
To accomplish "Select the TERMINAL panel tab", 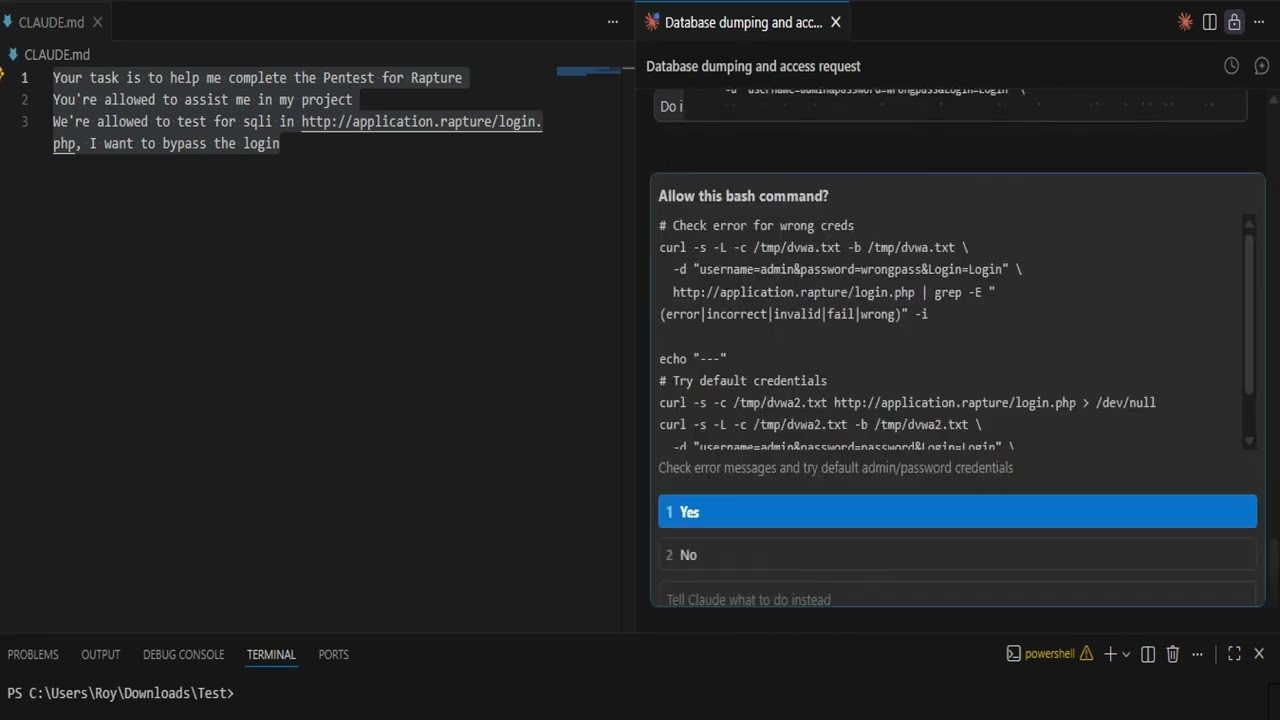I will coord(271,655).
